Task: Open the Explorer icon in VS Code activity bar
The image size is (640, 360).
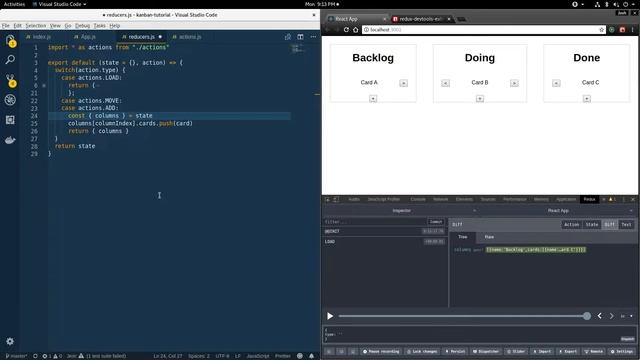Action: point(10,40)
